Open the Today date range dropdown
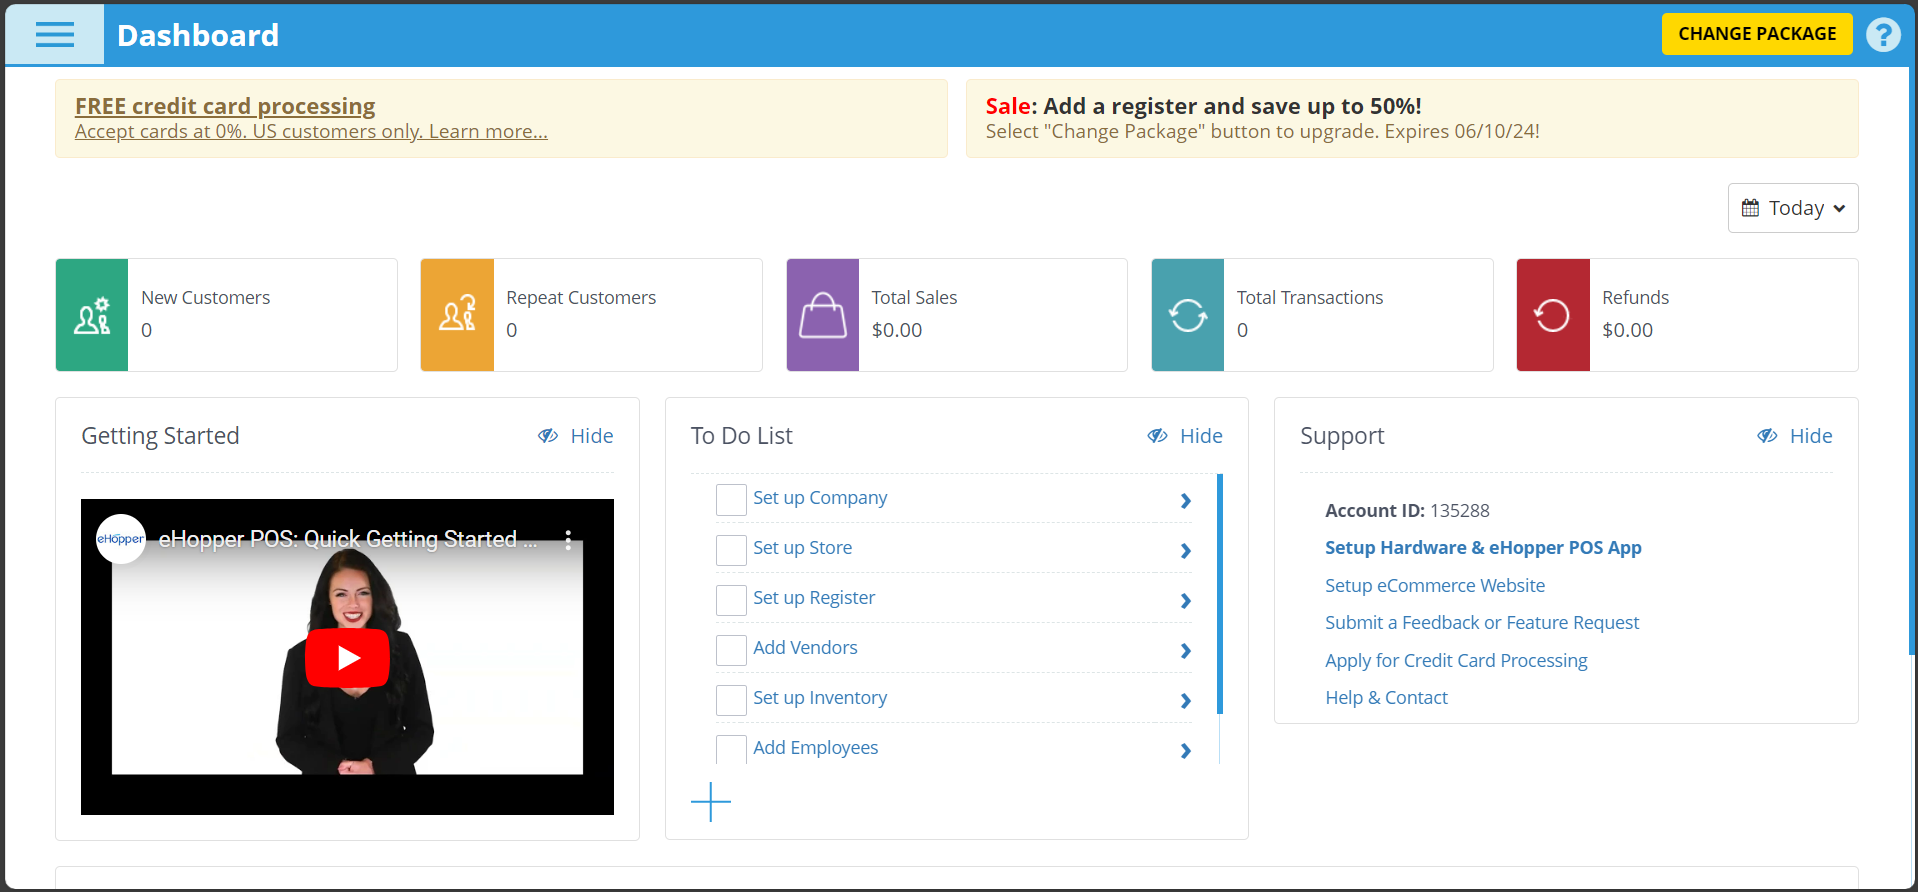 click(x=1793, y=208)
